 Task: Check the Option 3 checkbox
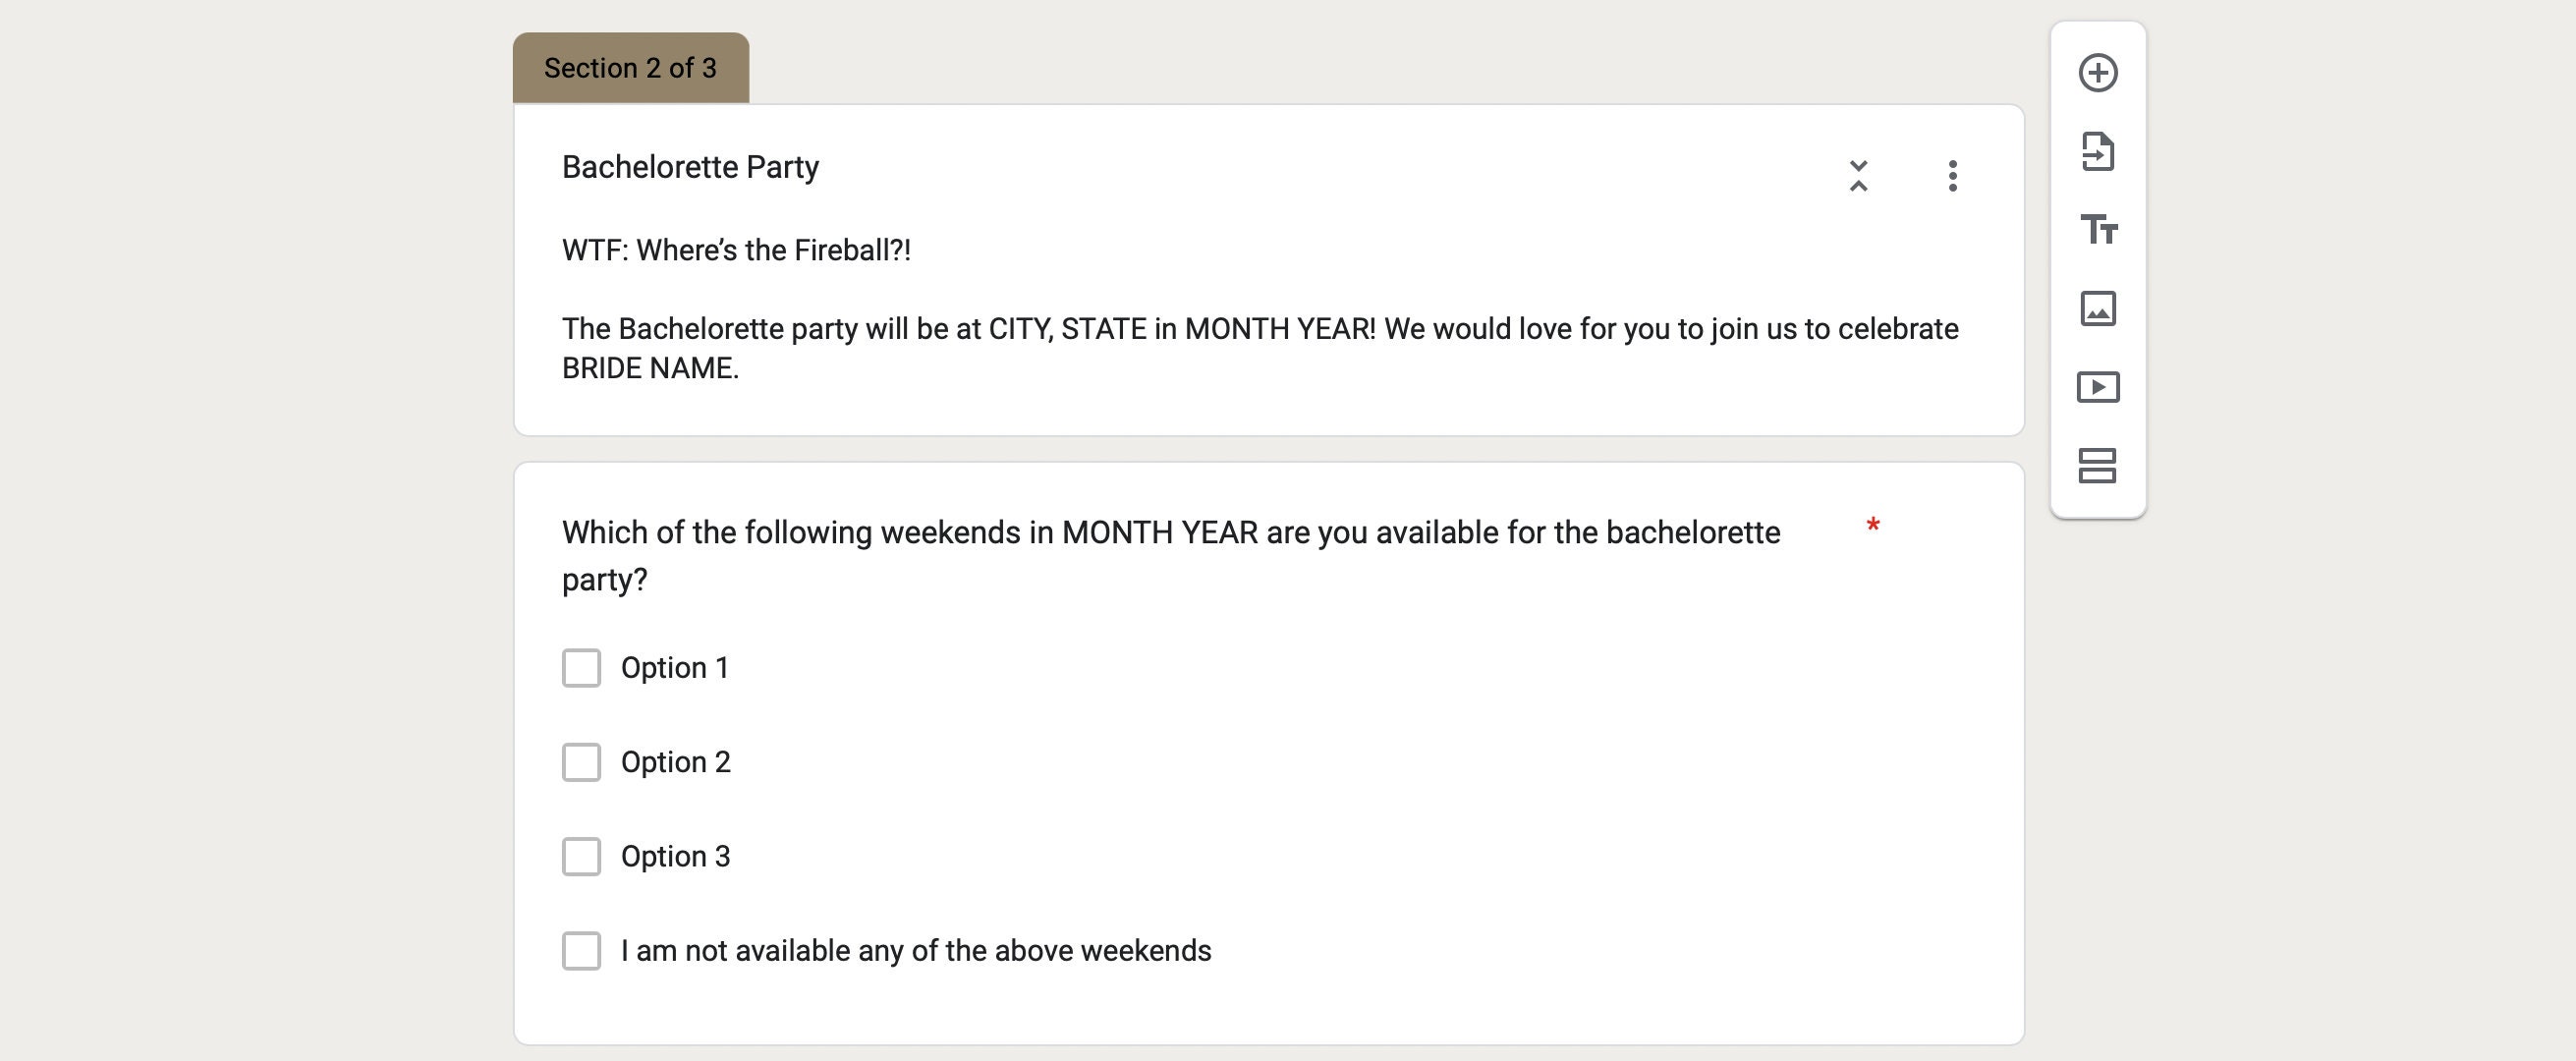(581, 857)
